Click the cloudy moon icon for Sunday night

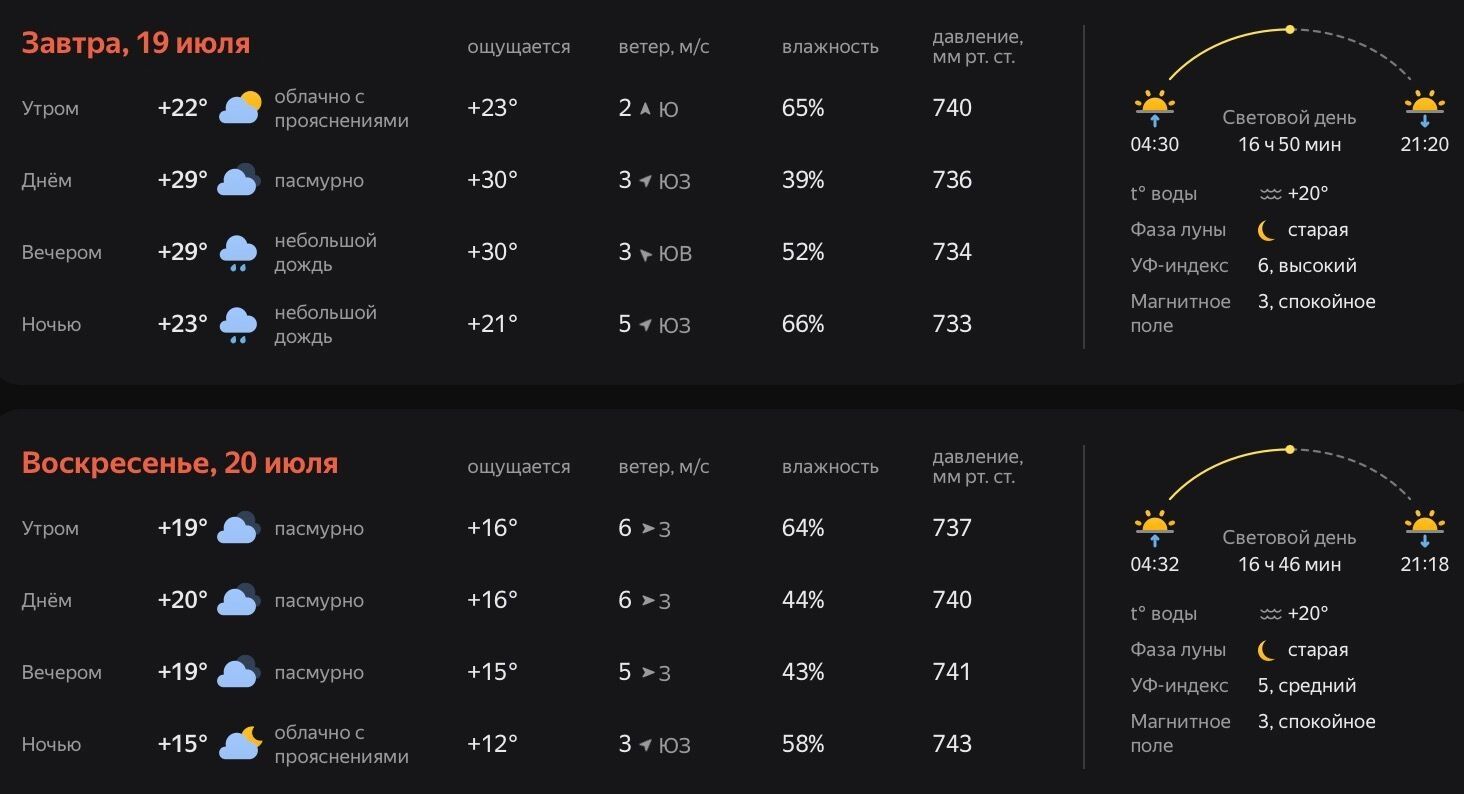tap(240, 743)
